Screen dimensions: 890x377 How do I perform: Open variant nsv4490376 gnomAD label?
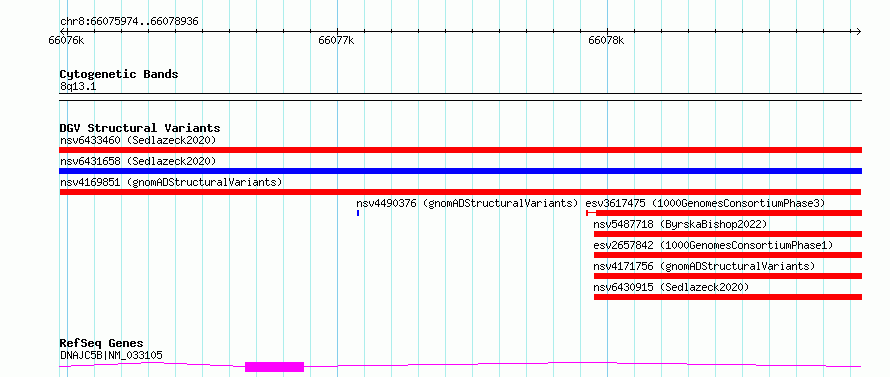coord(467,203)
